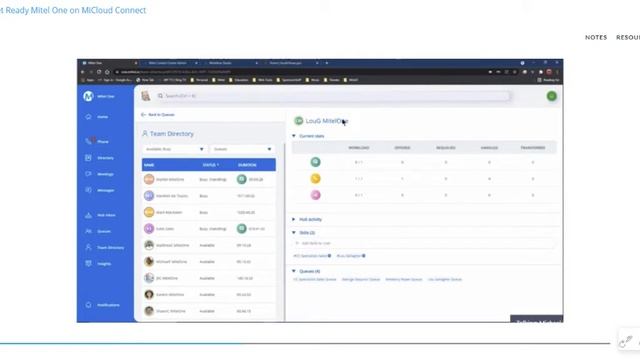Sort by the STATUS column header
Image resolution: width=640 pixels, height=360 pixels.
pos(211,165)
